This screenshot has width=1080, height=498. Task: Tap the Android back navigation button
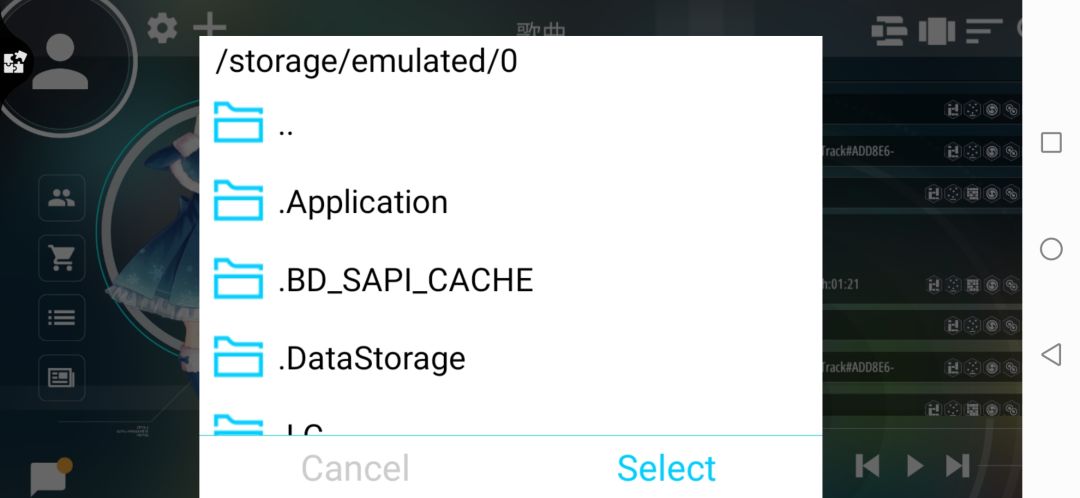click(x=1051, y=354)
